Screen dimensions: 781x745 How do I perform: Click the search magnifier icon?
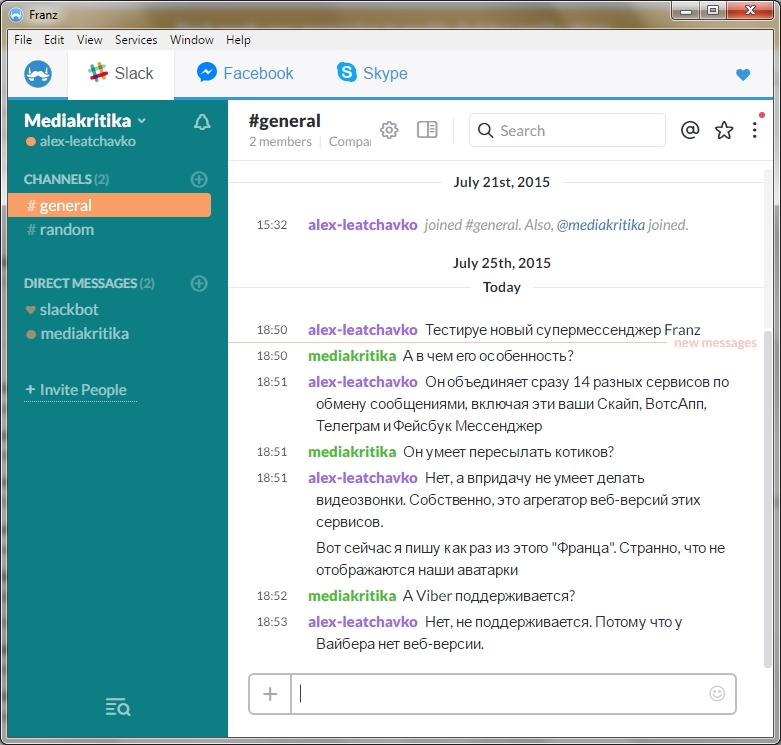pos(485,130)
